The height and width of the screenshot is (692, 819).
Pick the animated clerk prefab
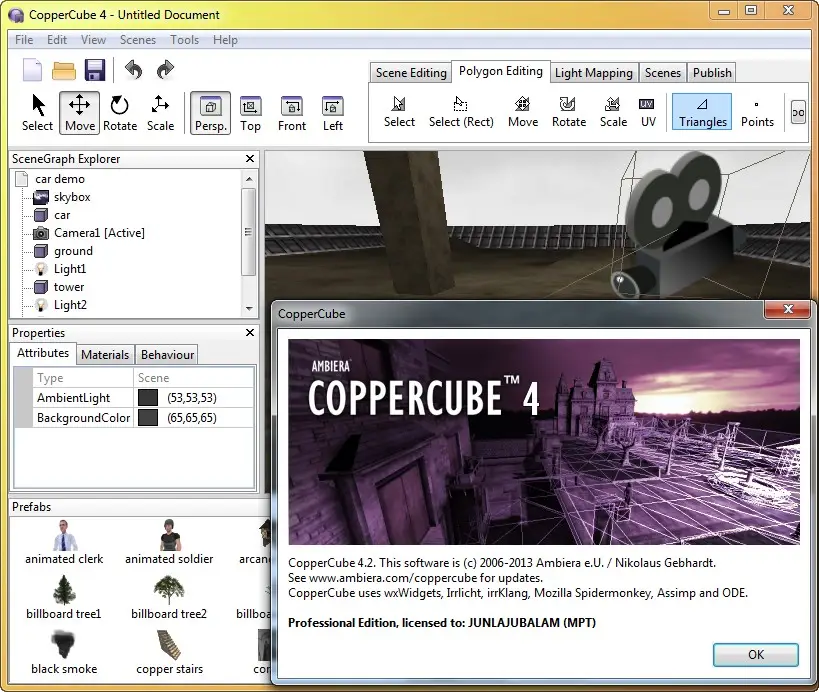coord(64,543)
